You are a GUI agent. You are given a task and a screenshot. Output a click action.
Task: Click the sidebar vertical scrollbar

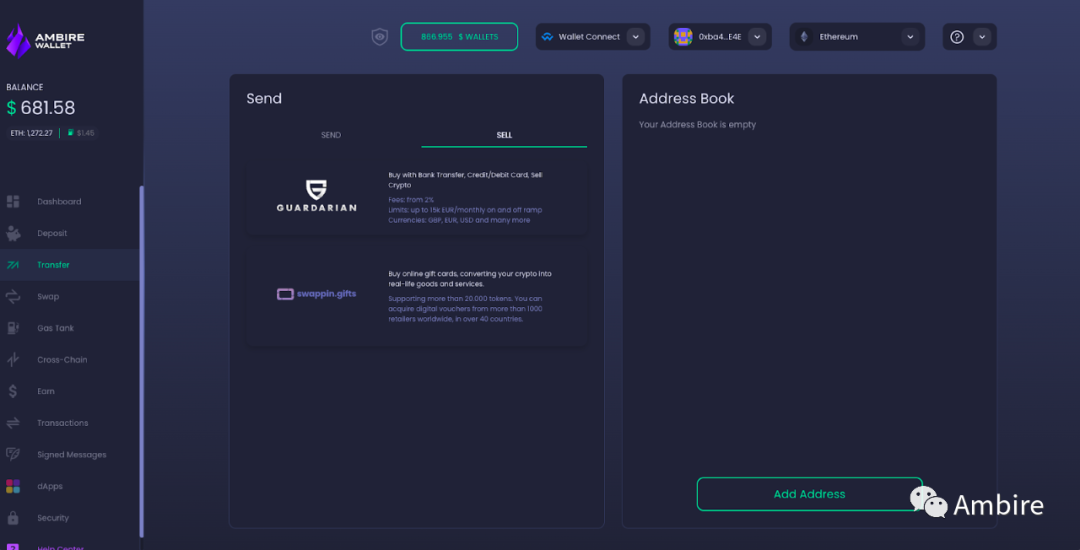(142, 361)
